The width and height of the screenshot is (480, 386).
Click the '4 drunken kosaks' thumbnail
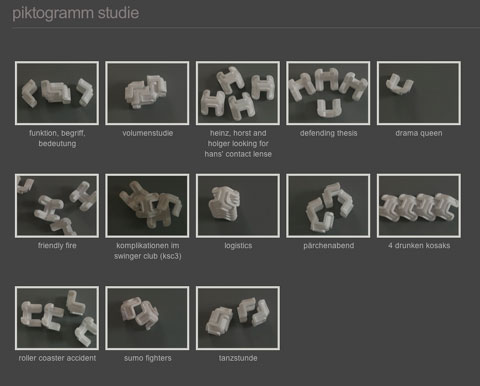pyautogui.click(x=419, y=206)
